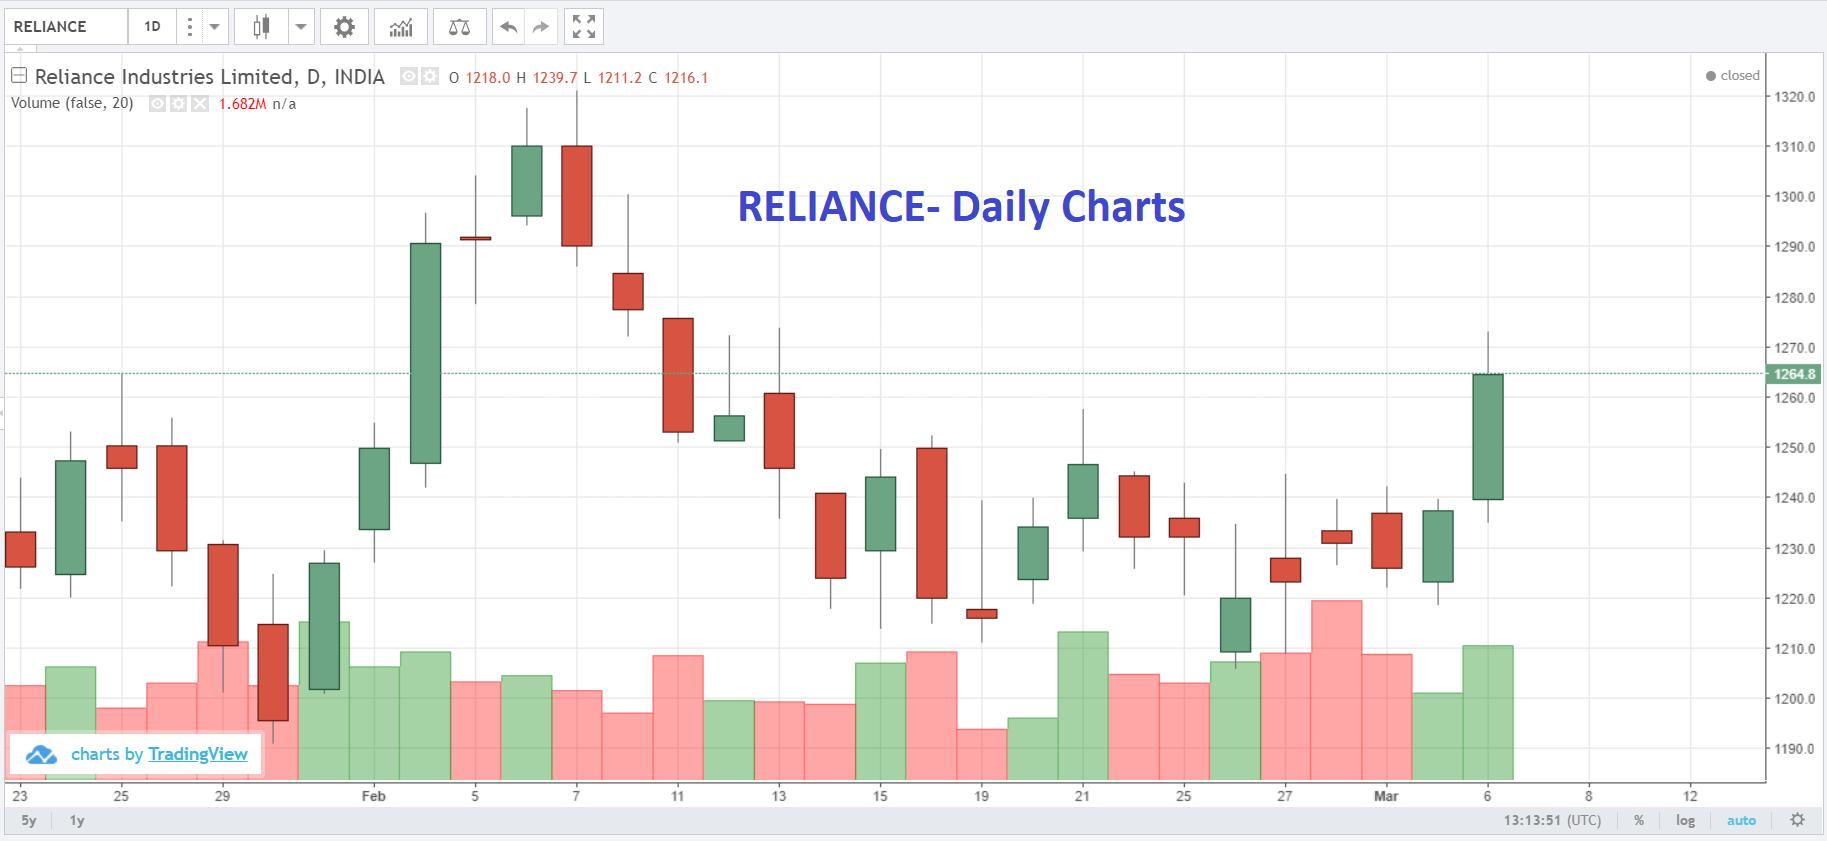Image resolution: width=1827 pixels, height=841 pixels.
Task: Click the Feb label on time axis
Action: [x=373, y=796]
